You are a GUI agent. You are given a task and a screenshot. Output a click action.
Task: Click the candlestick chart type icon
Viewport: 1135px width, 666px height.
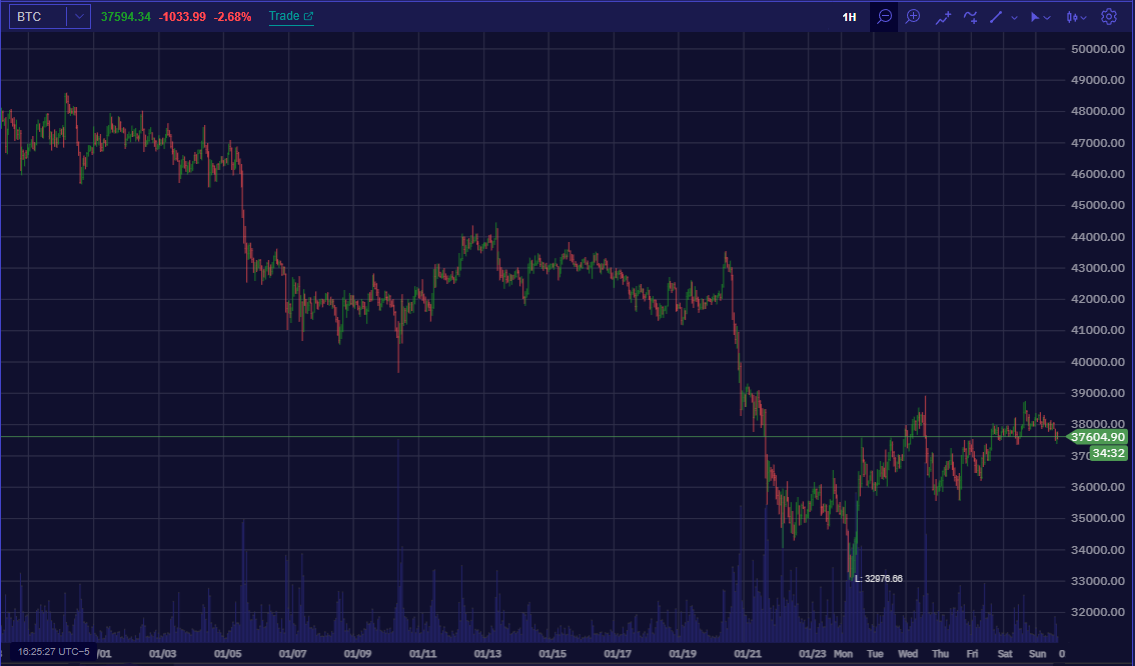point(1072,17)
